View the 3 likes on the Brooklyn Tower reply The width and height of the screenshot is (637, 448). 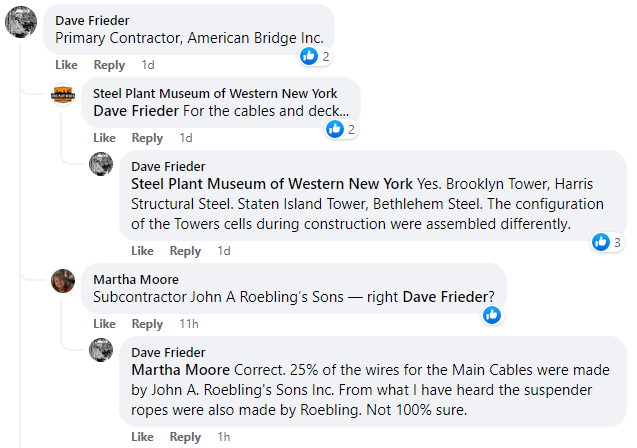(607, 242)
